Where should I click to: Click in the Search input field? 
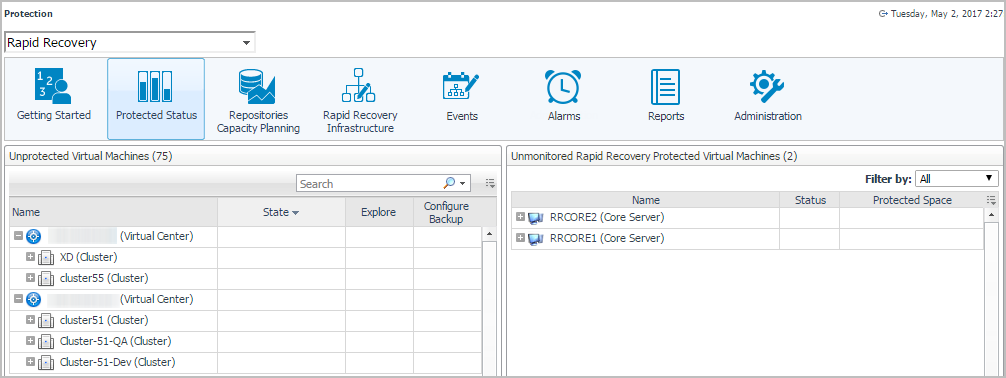[x=370, y=184]
